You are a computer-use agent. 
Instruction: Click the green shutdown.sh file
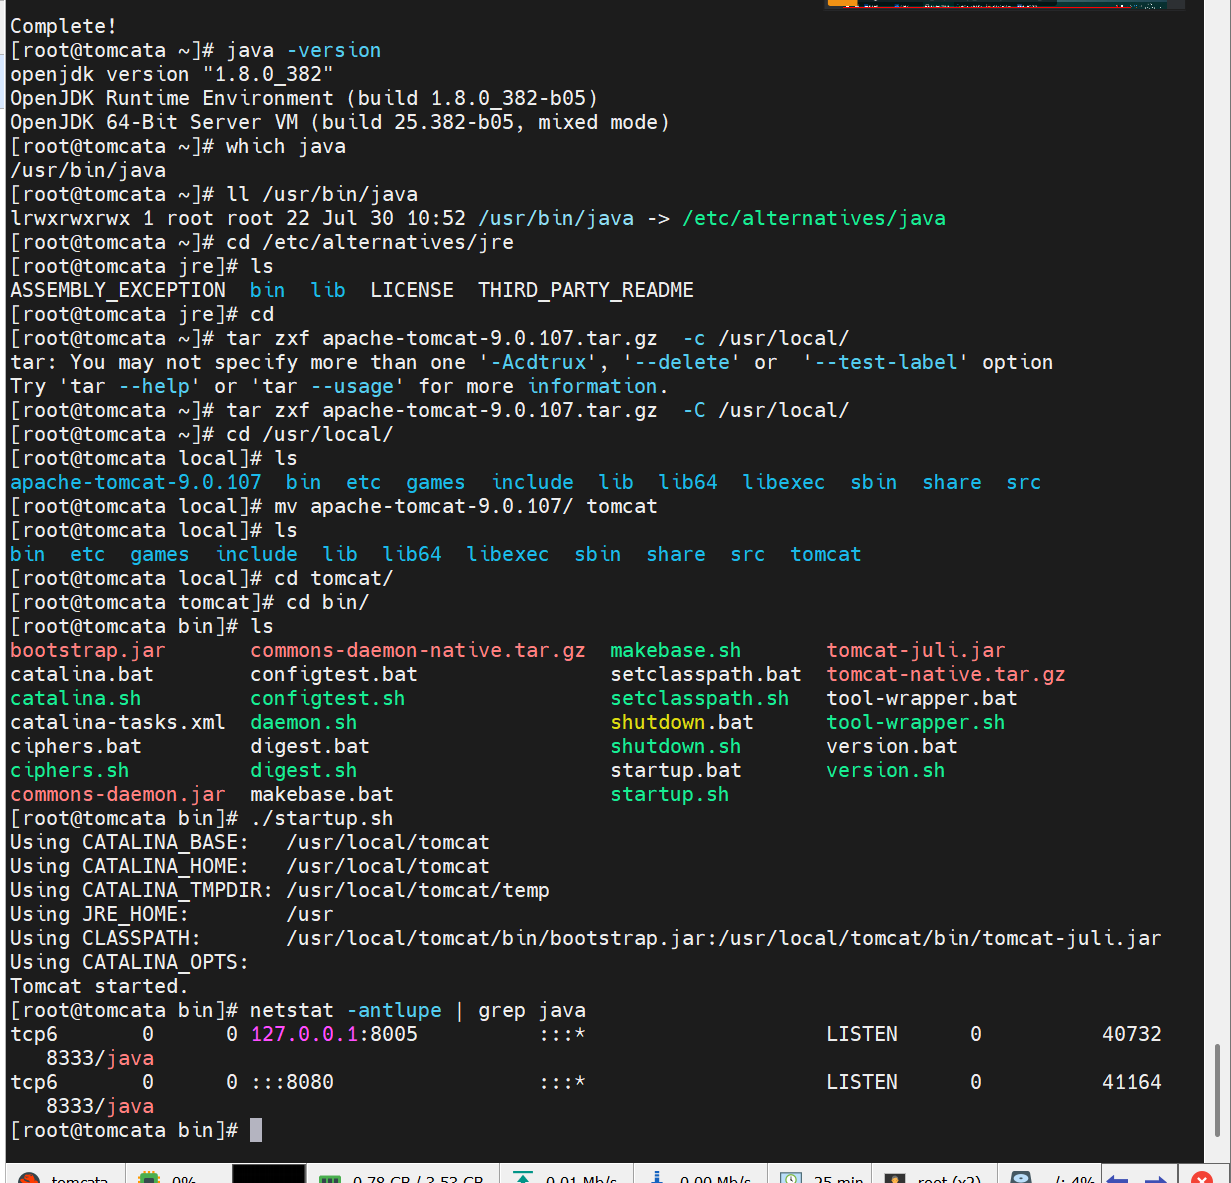676,746
